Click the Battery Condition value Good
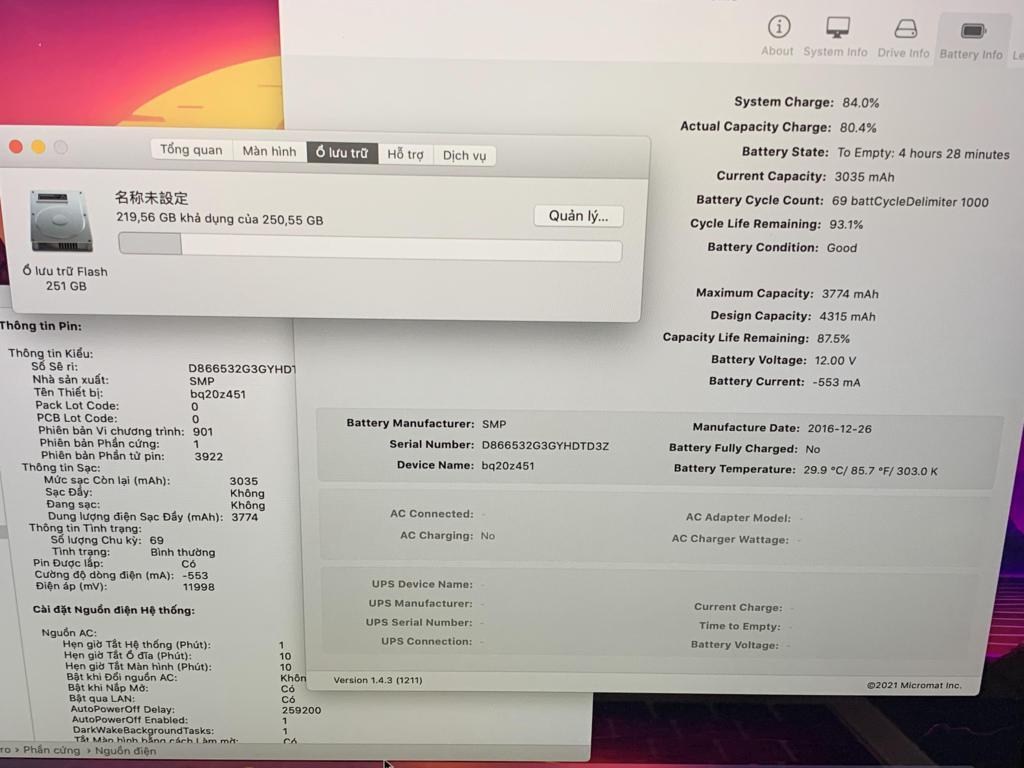Image resolution: width=1024 pixels, height=768 pixels. (x=842, y=248)
